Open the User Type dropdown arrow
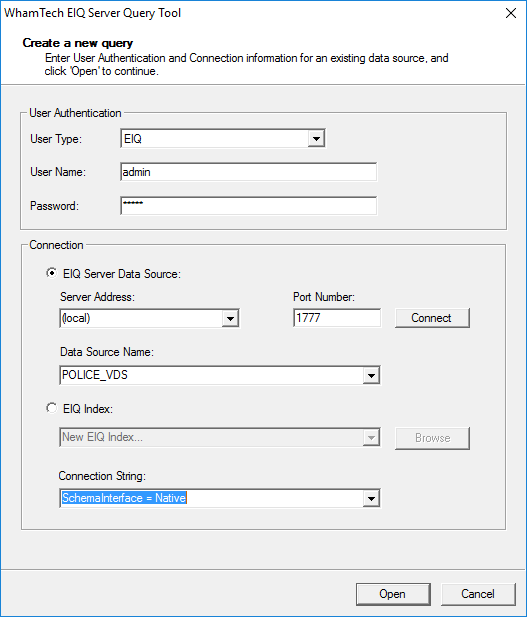527x617 pixels. click(316, 139)
